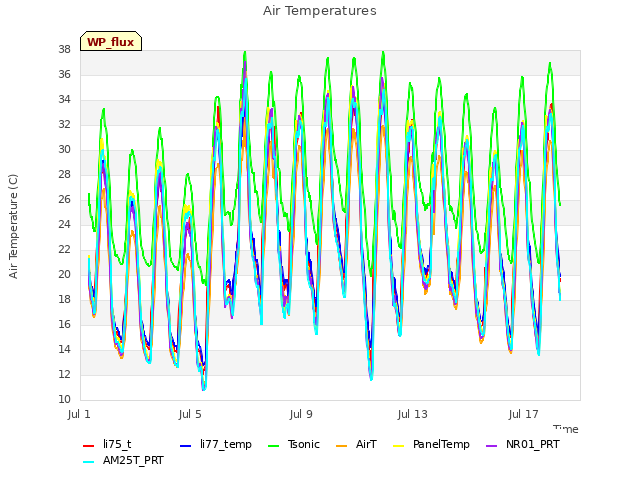Click the Air Temperatures chart title
The image size is (640, 480).
(320, 11)
